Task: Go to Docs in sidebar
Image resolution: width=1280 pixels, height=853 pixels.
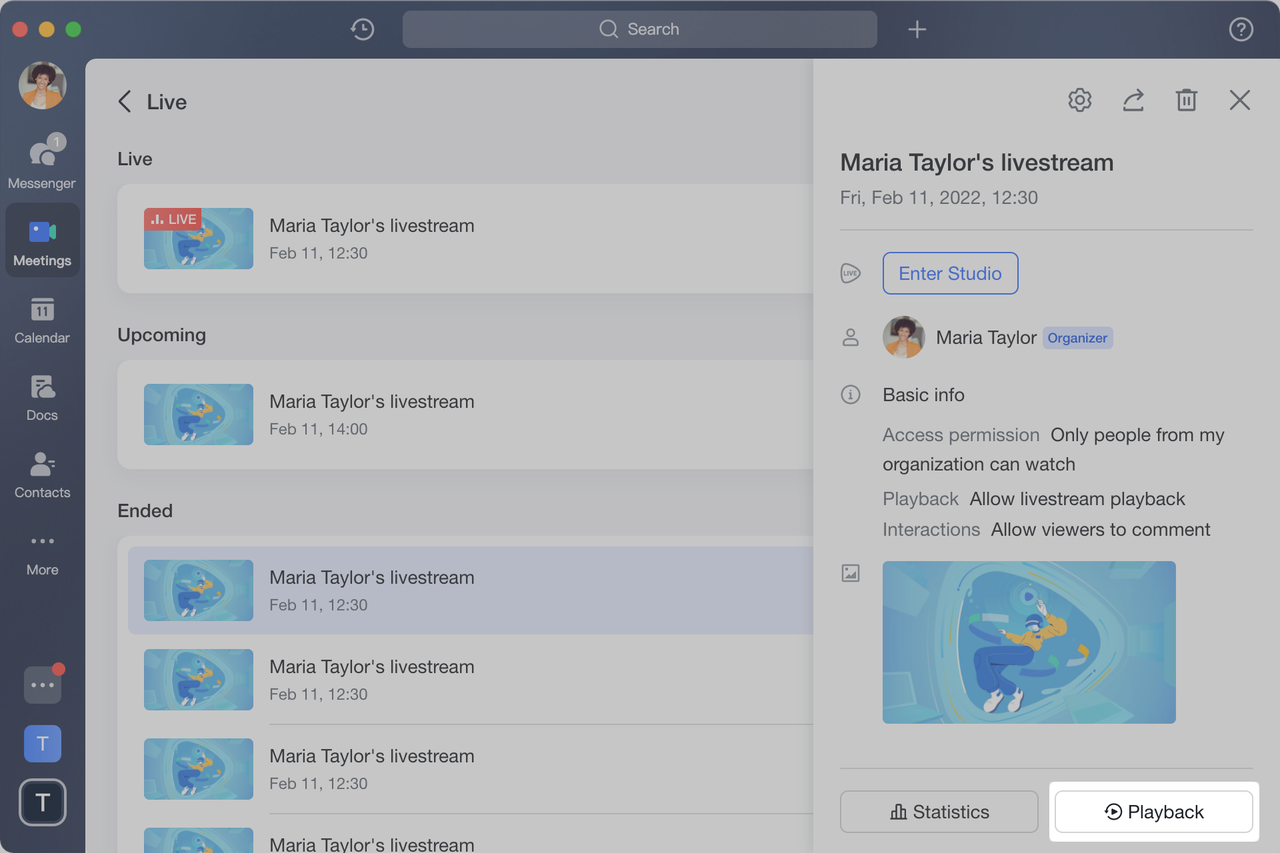Action: pos(42,397)
